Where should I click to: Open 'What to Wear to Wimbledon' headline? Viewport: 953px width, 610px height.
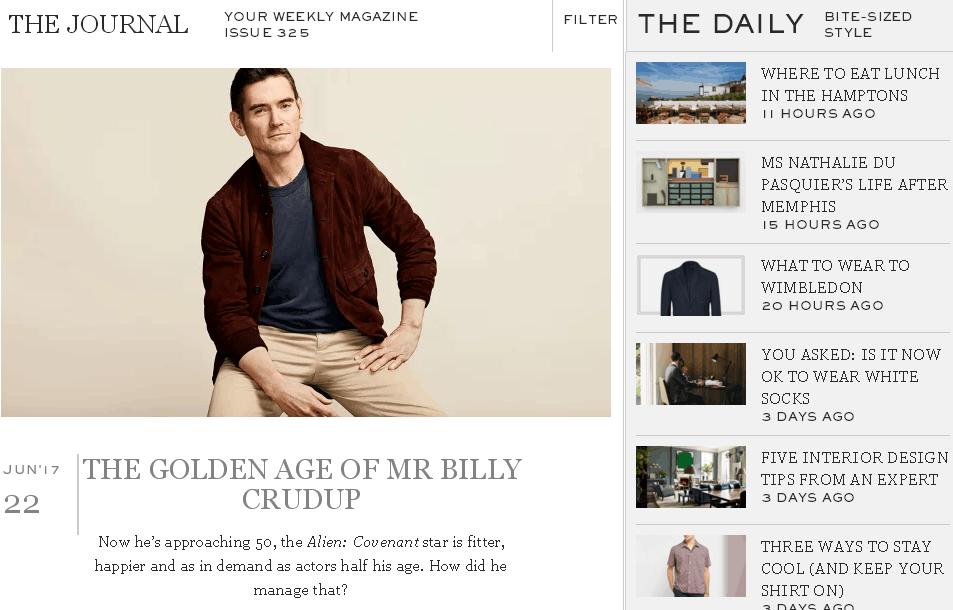click(x=835, y=276)
